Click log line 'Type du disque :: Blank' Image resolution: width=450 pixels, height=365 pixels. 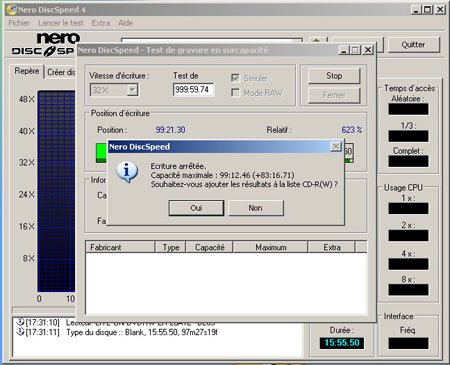tap(141, 332)
